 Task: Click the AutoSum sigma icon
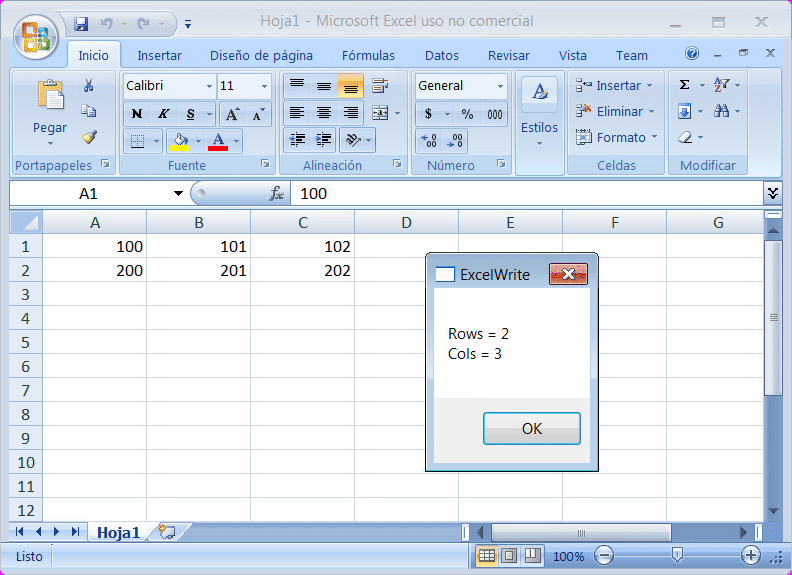[x=684, y=85]
